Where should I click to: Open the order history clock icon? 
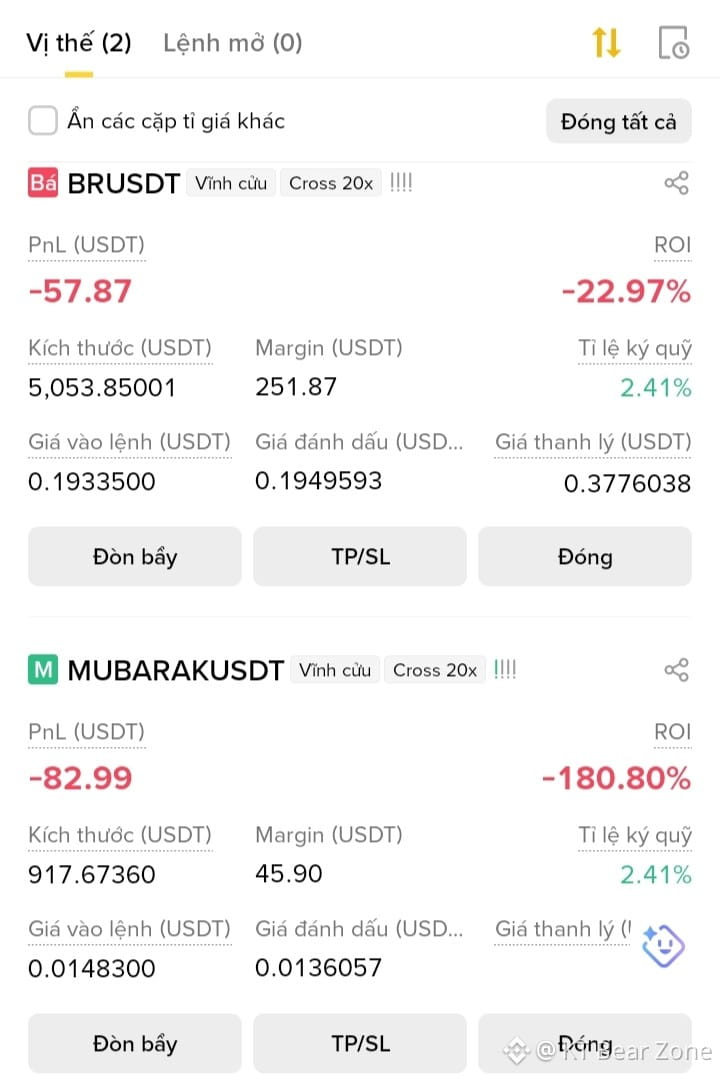[x=673, y=43]
